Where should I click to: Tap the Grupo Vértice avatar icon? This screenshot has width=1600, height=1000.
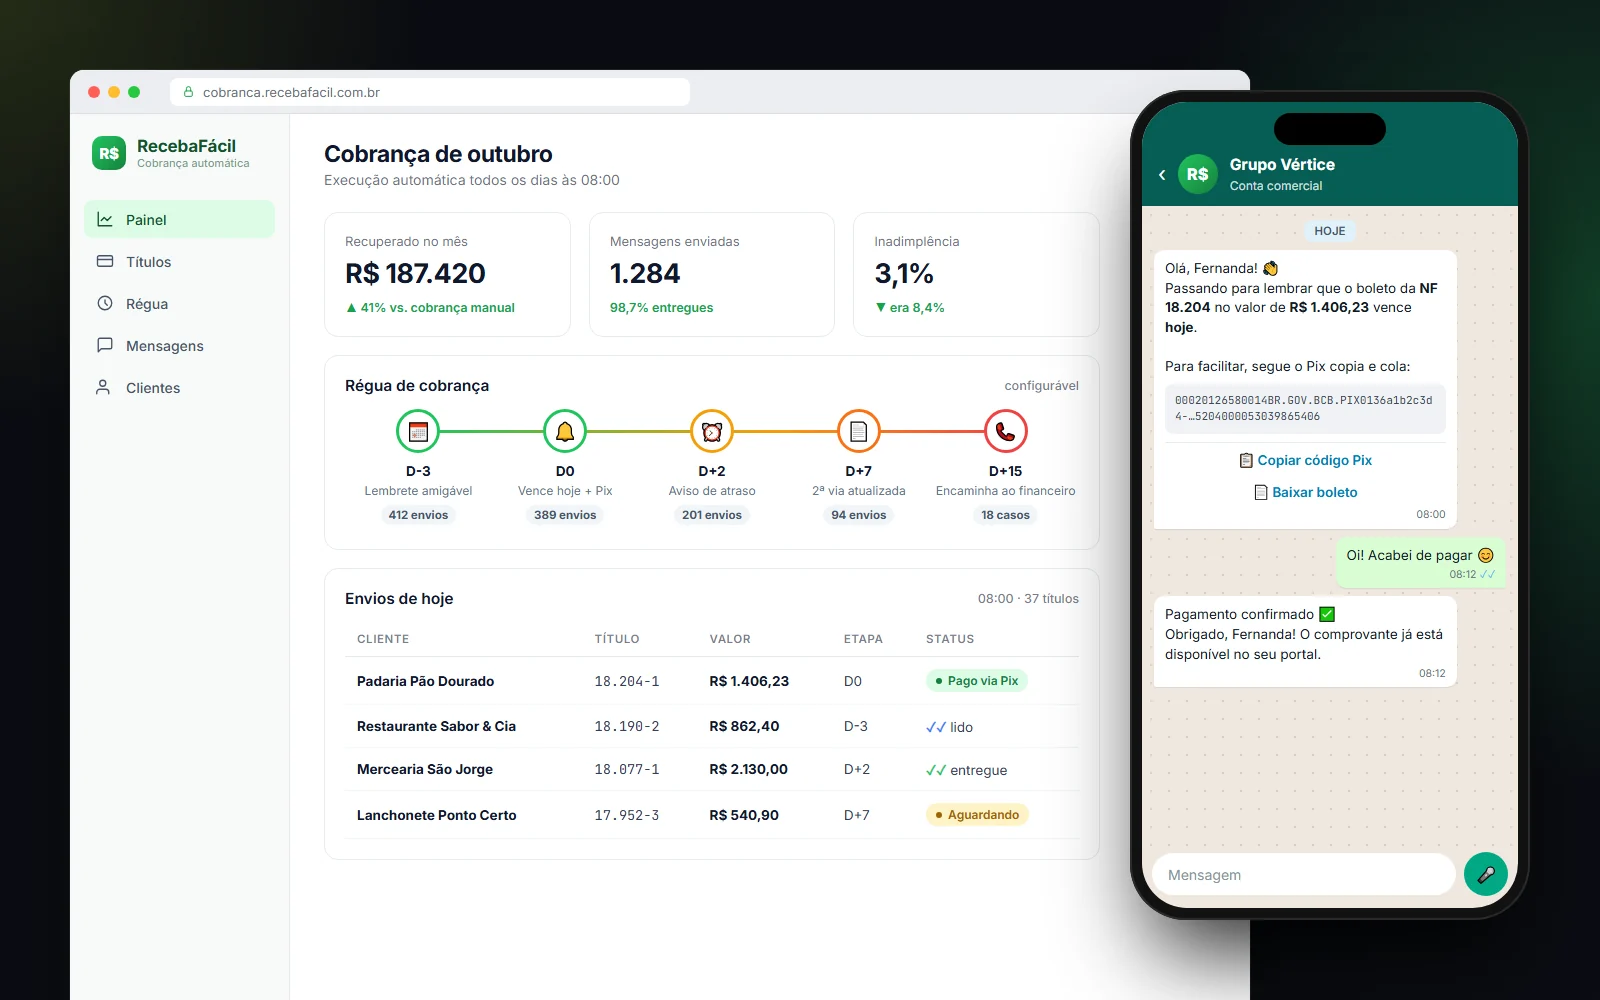[1198, 174]
